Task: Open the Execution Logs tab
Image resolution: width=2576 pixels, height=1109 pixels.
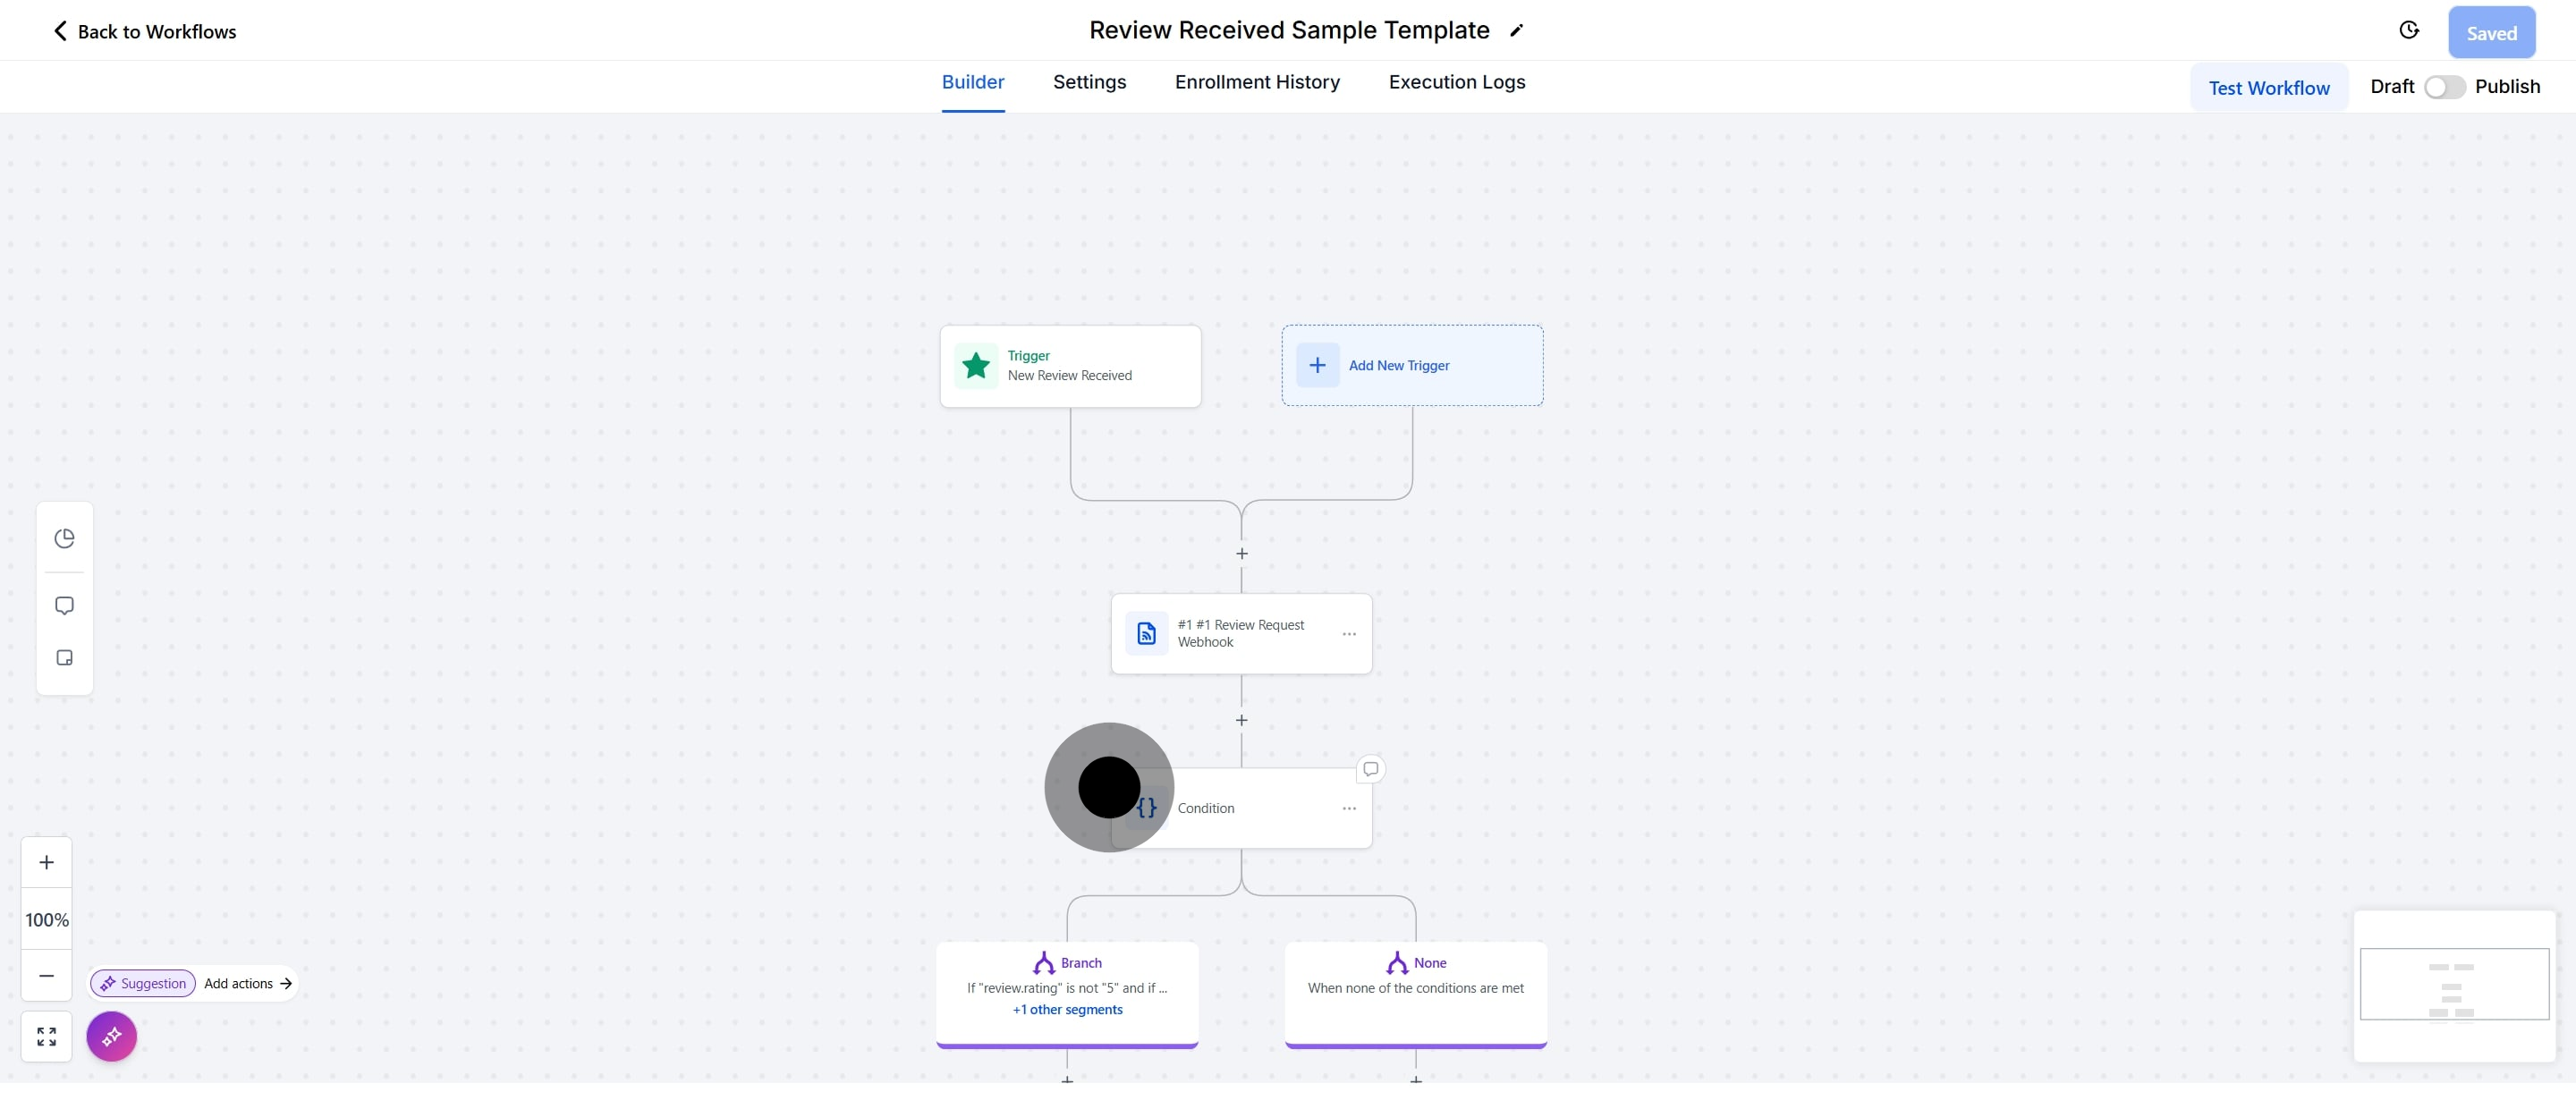Action: coord(1456,82)
